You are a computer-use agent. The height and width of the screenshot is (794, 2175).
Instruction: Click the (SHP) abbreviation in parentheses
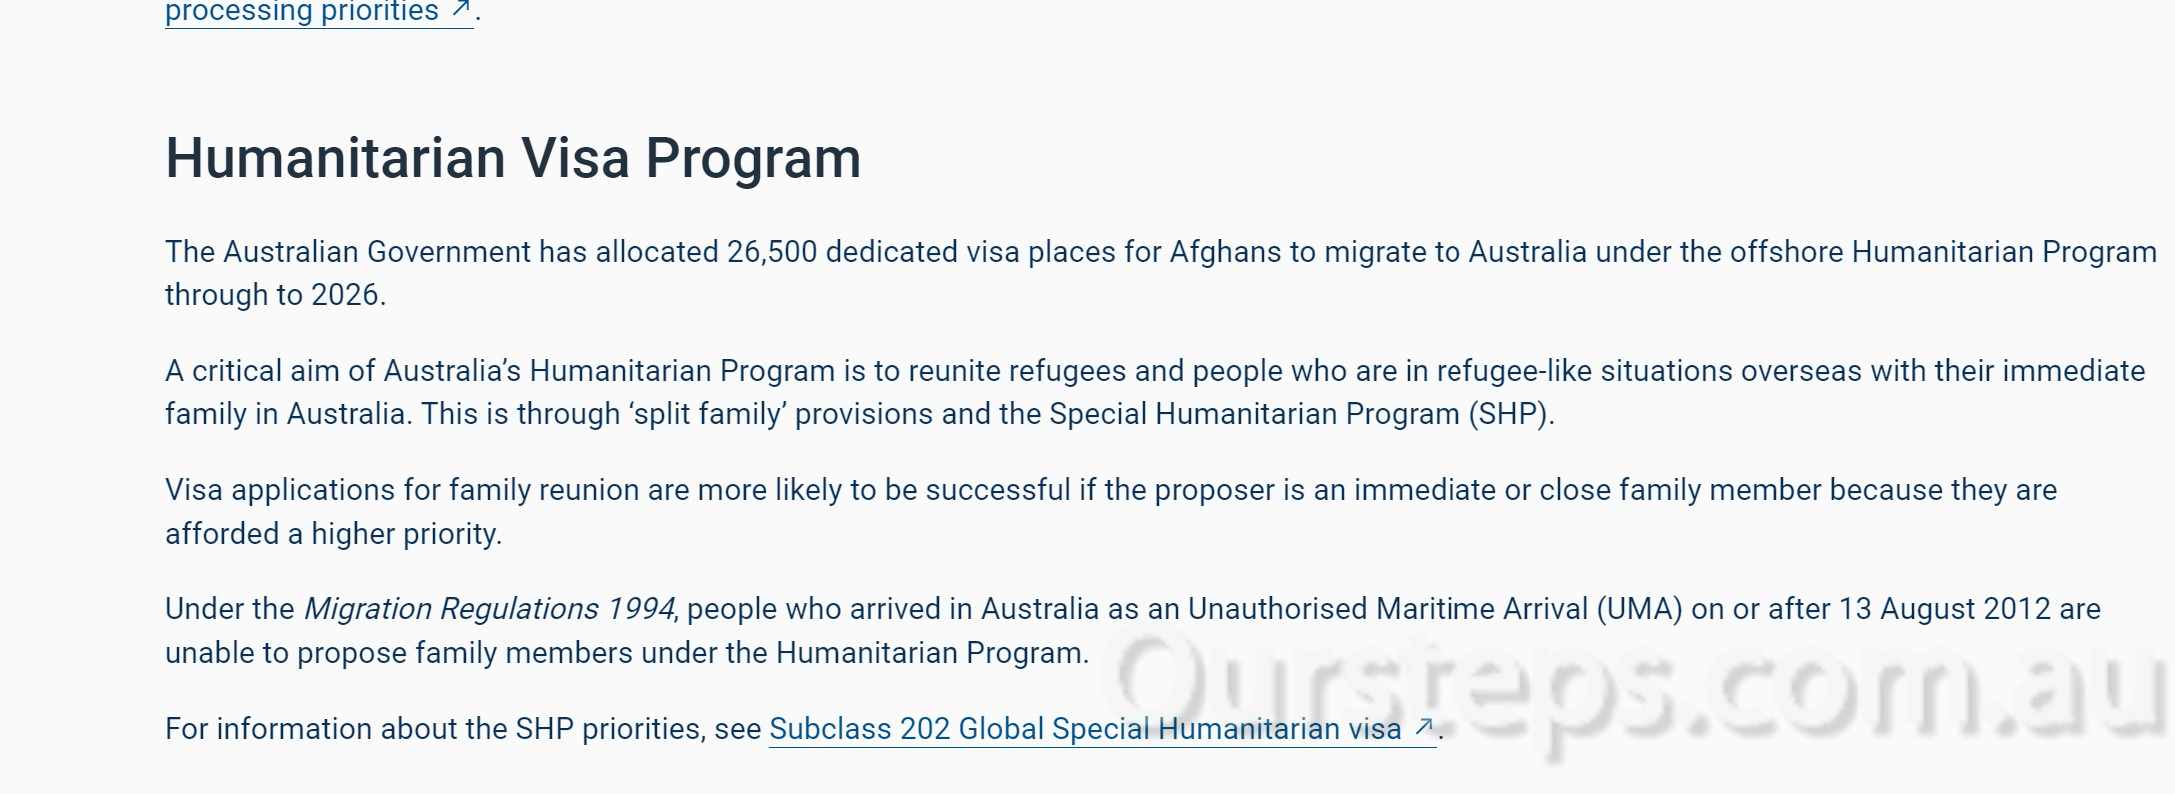(1510, 414)
